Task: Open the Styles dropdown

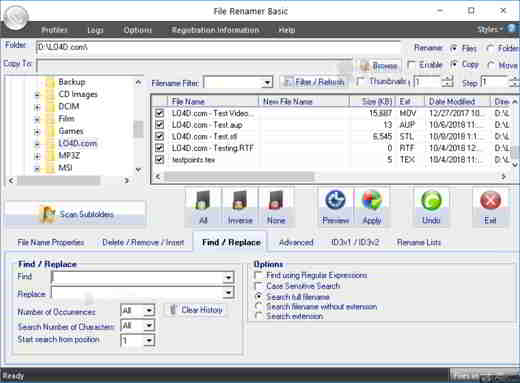Action: [x=490, y=29]
